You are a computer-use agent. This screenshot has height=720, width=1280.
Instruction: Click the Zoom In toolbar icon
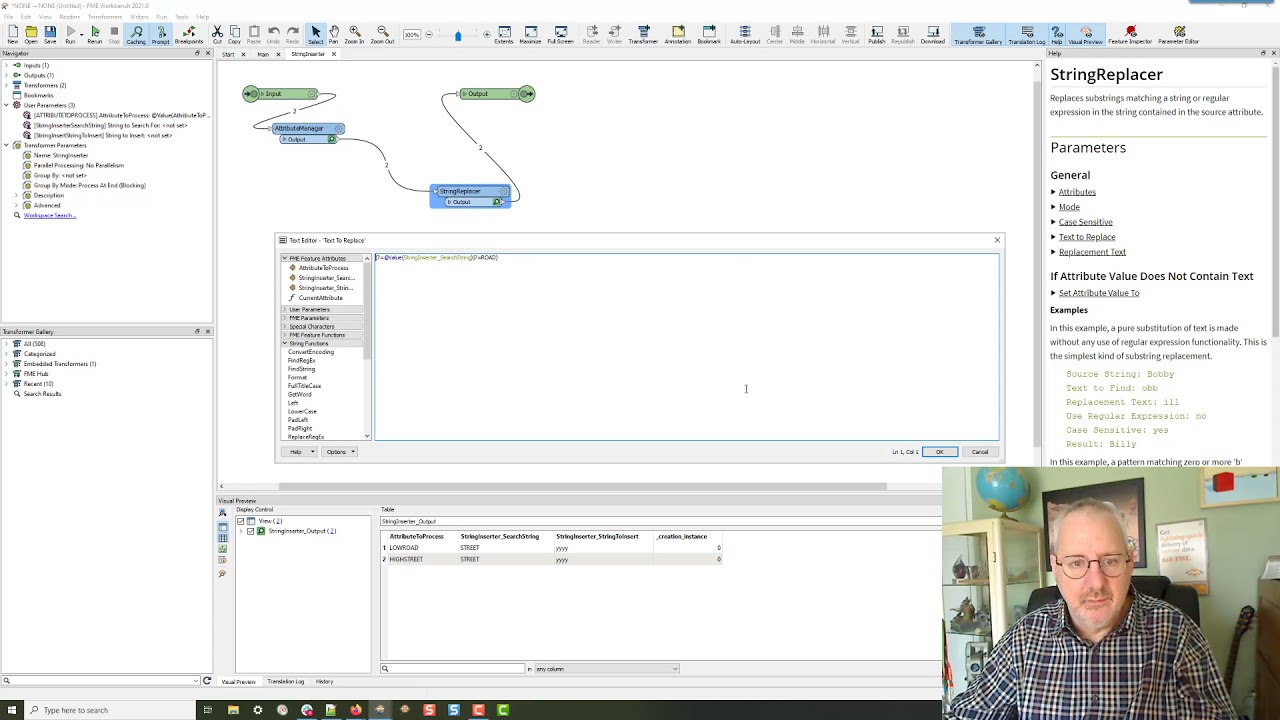(x=354, y=35)
